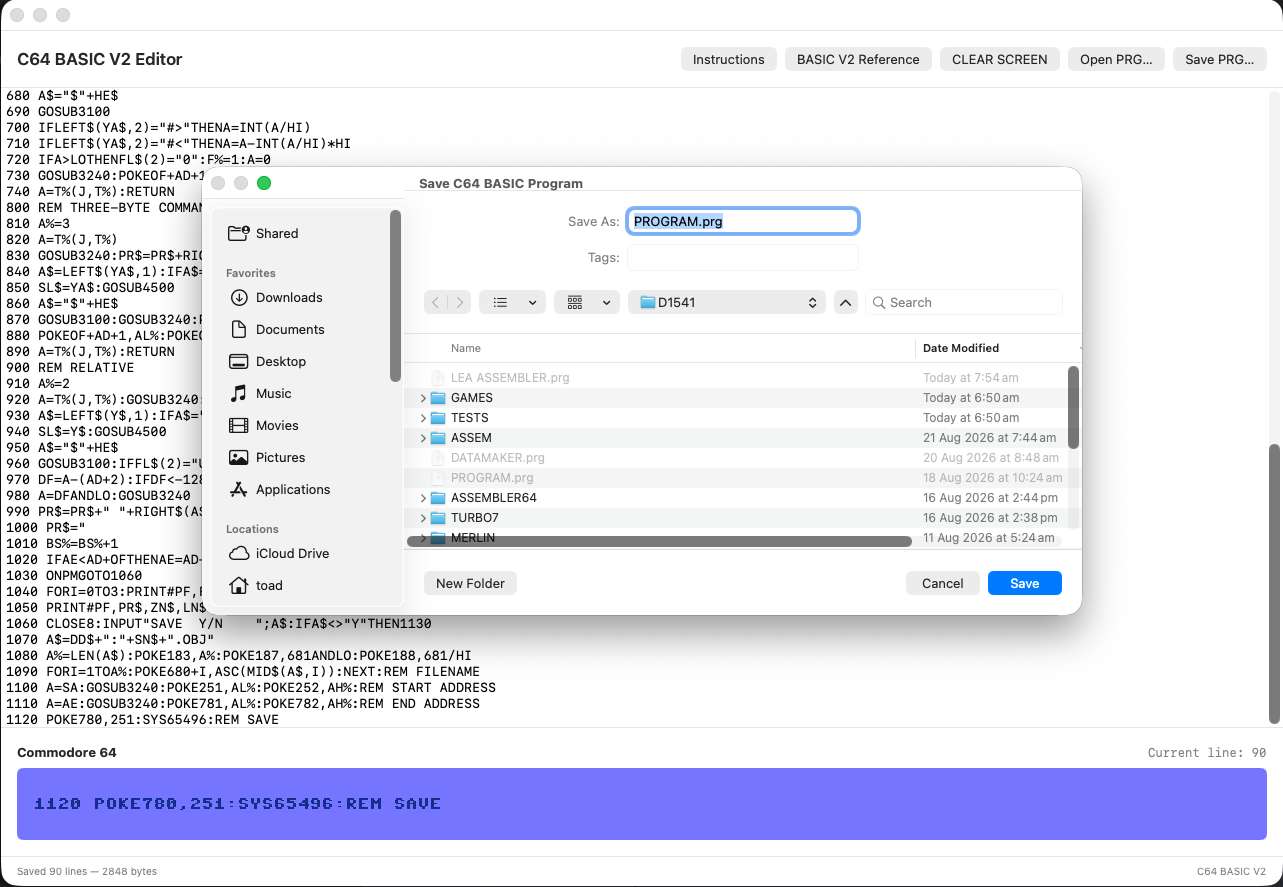Click code line 1100 A=SA in editor
Screen dimensions: 1283x887
pyautogui.click(x=251, y=688)
